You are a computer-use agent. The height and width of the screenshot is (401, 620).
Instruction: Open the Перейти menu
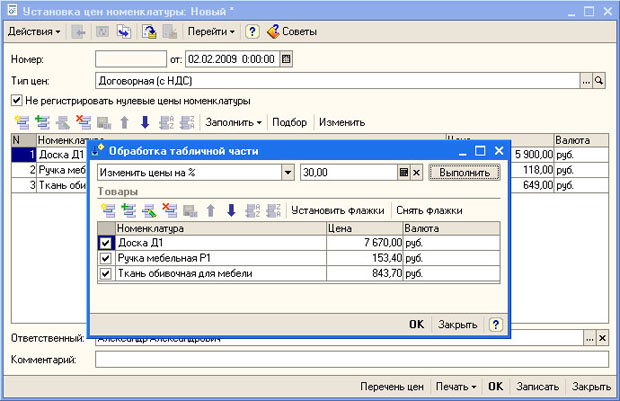click(211, 32)
